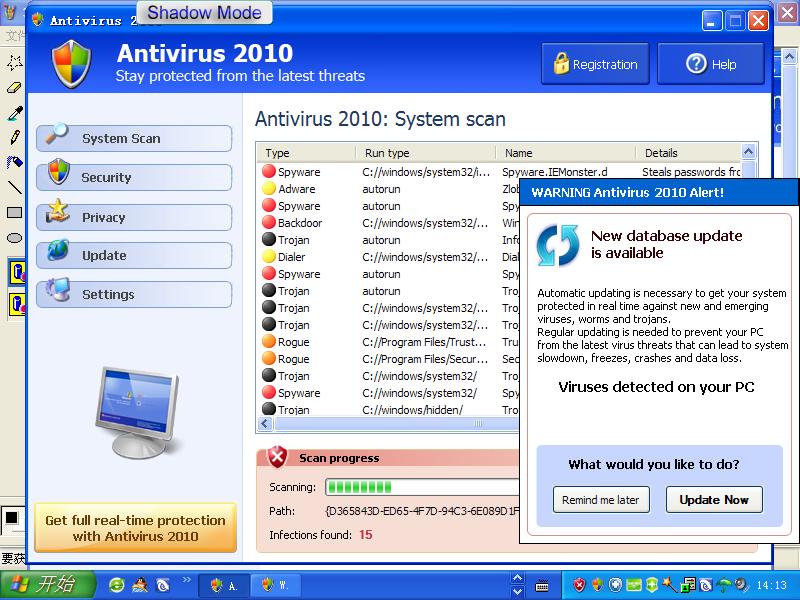The width and height of the screenshot is (800, 600).
Task: Click the horizontal scrollbar thumb in scan list
Action: pos(397,423)
